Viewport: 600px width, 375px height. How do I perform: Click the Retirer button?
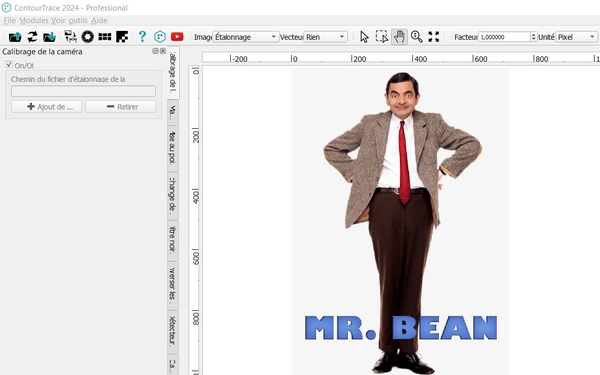[121, 107]
